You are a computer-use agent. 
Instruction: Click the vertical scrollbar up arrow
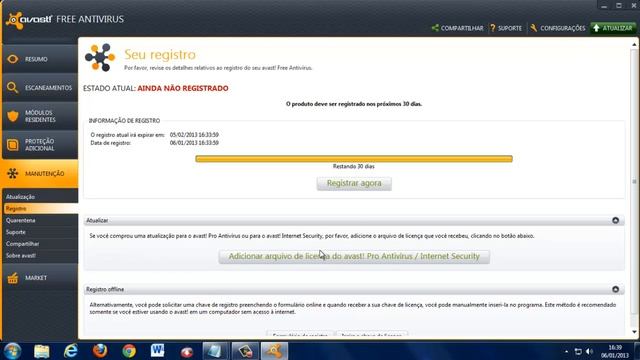point(634,44)
